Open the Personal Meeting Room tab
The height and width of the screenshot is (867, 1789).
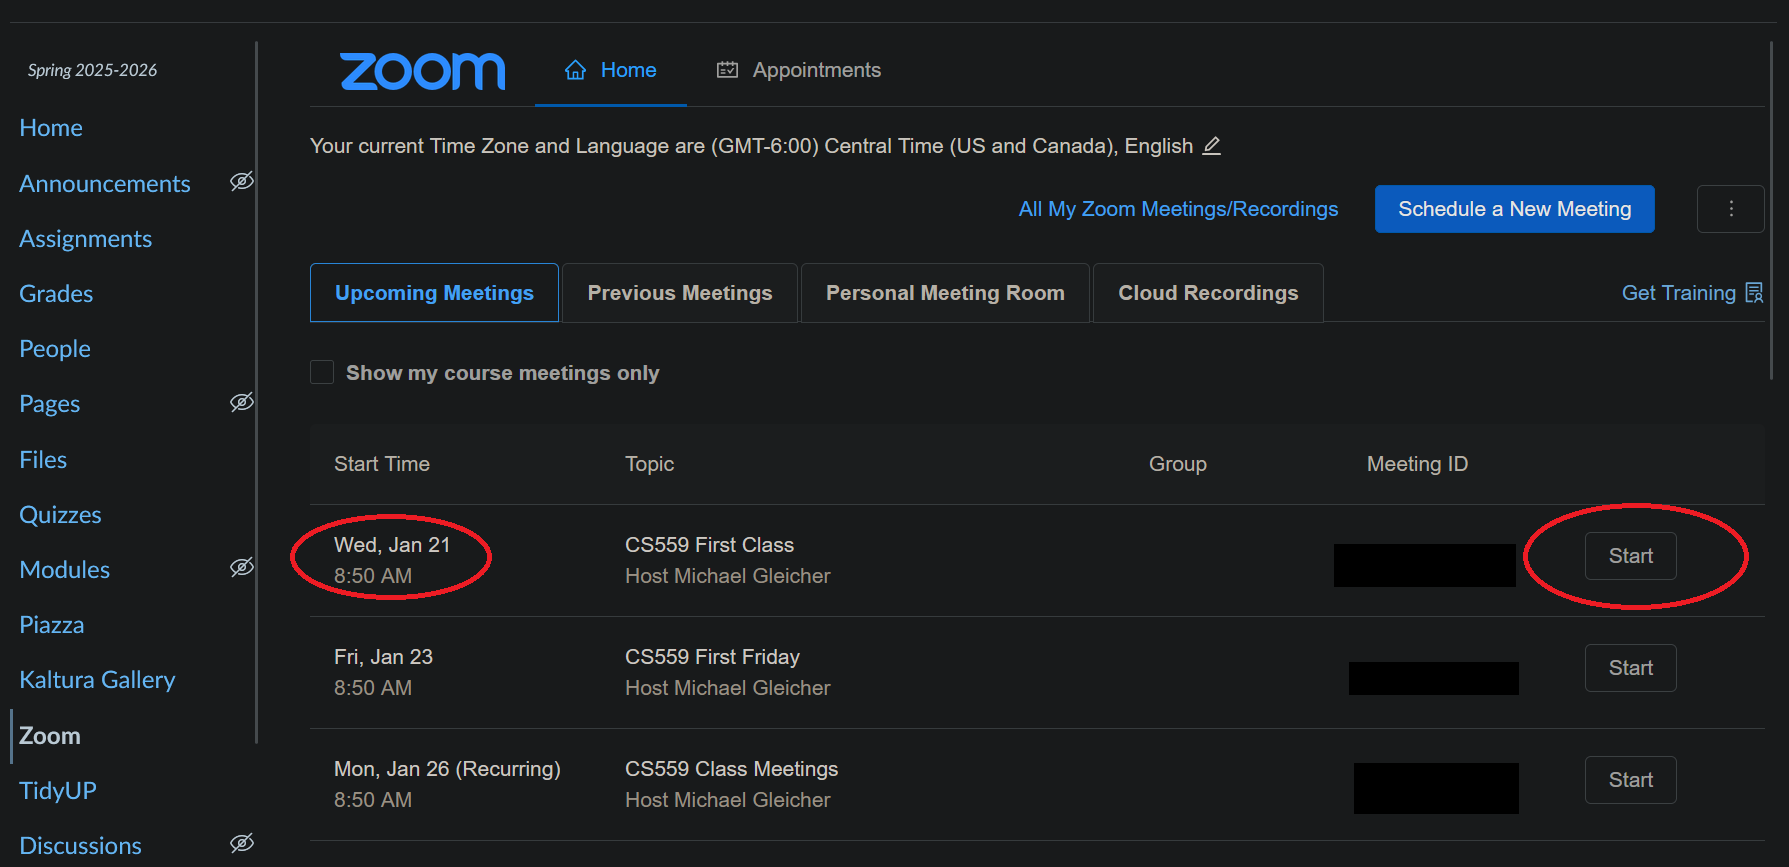pyautogui.click(x=945, y=293)
